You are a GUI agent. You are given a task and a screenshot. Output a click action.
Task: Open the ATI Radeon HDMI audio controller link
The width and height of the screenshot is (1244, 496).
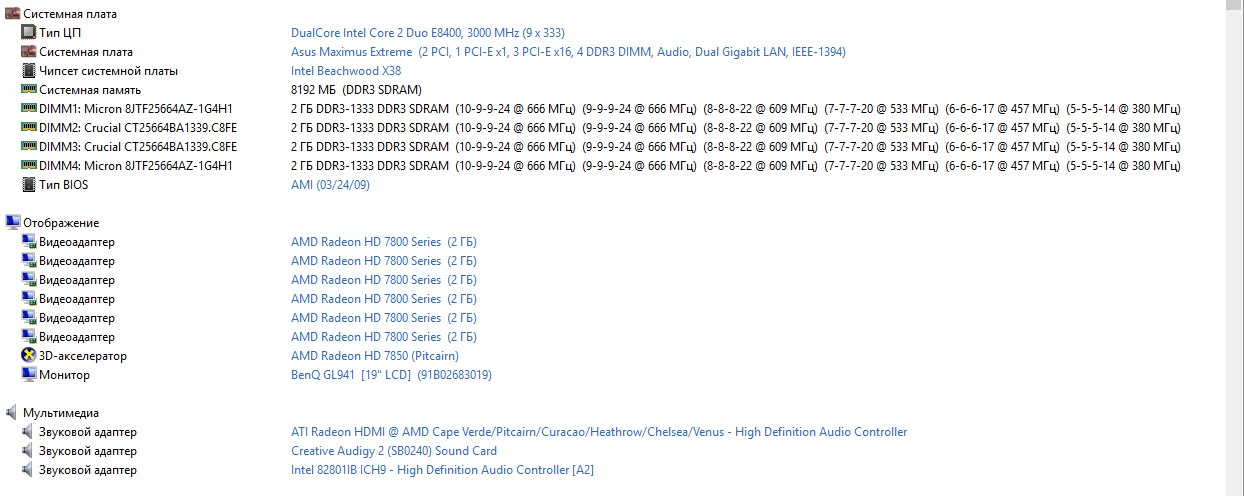point(599,432)
